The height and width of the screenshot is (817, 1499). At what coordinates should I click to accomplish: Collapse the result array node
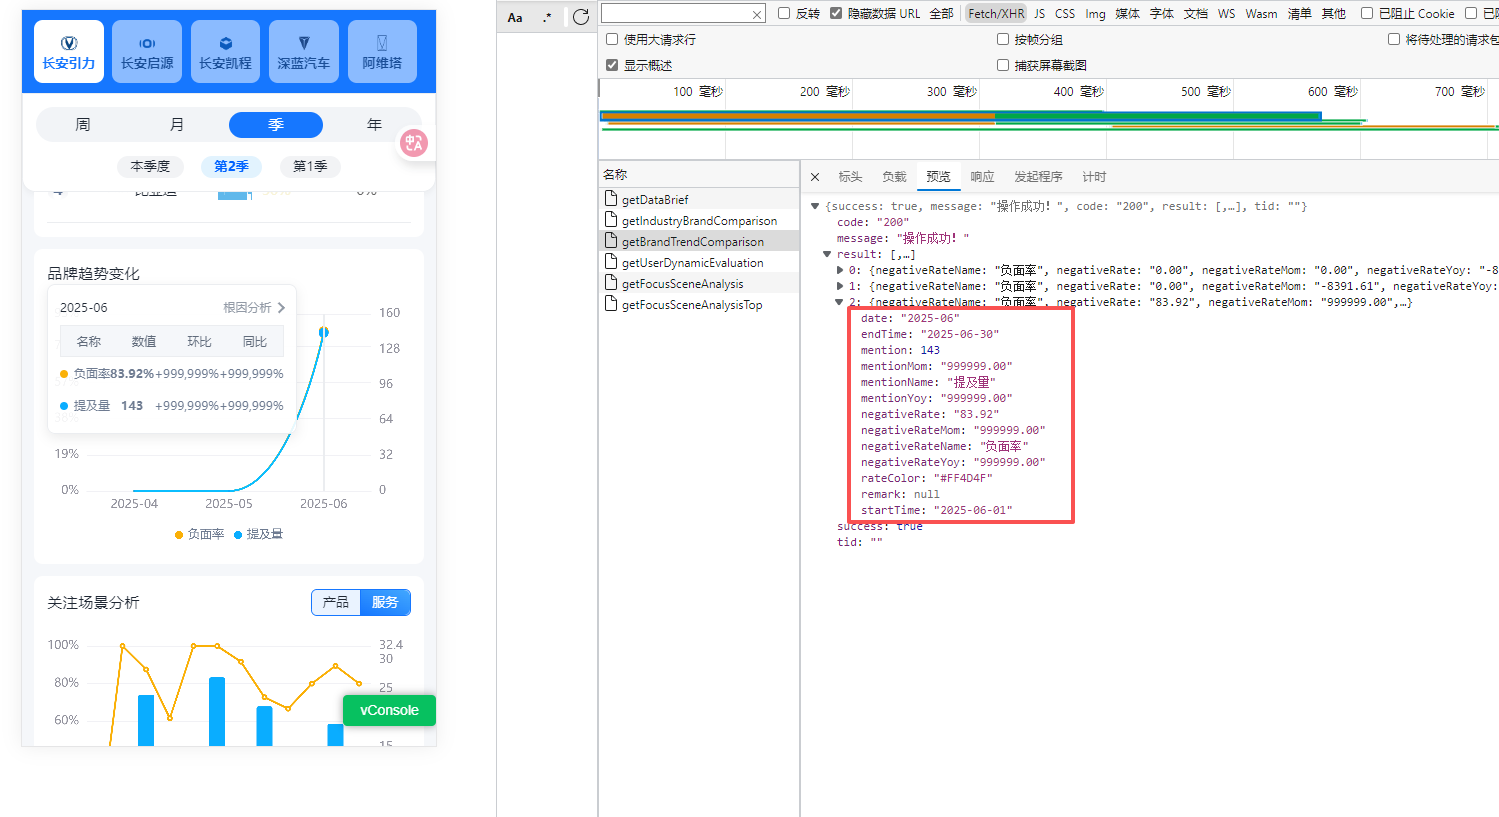click(827, 254)
